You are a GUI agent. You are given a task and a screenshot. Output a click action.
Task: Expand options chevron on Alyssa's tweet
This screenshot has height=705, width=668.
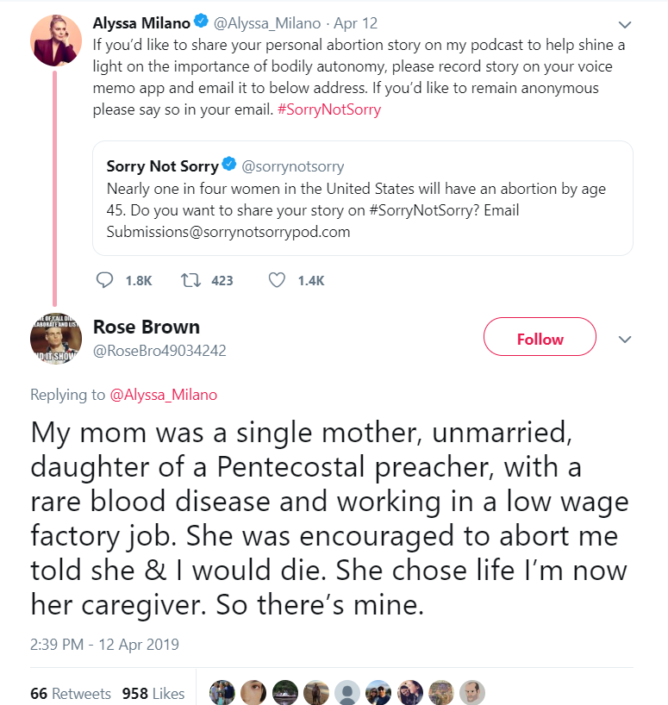(x=625, y=24)
